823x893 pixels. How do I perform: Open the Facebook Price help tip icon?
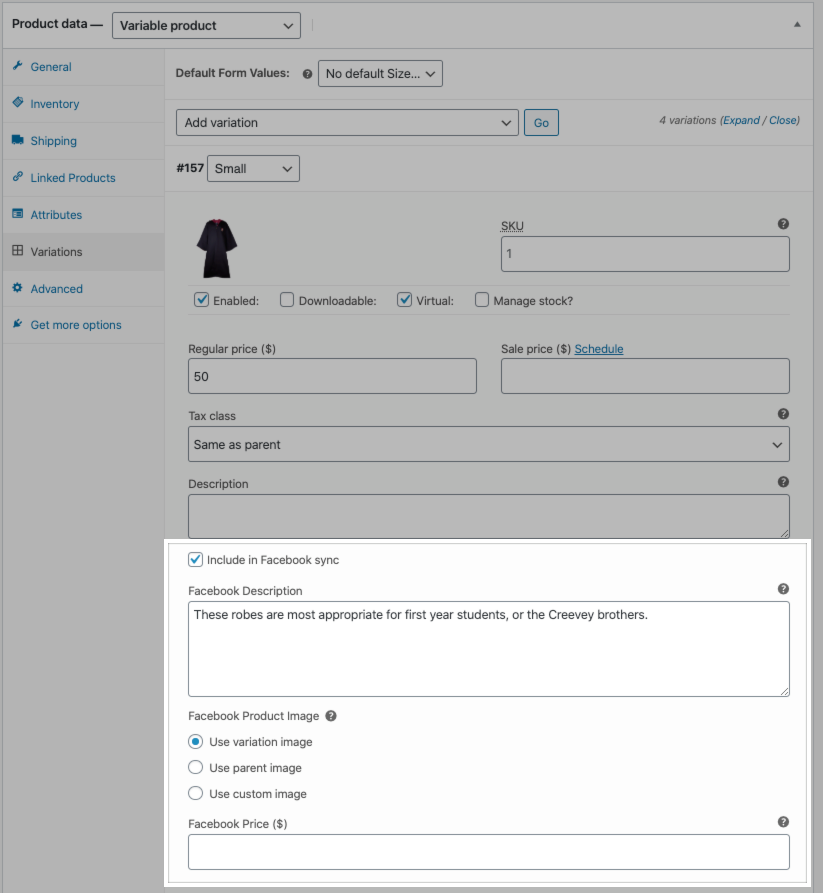point(783,822)
